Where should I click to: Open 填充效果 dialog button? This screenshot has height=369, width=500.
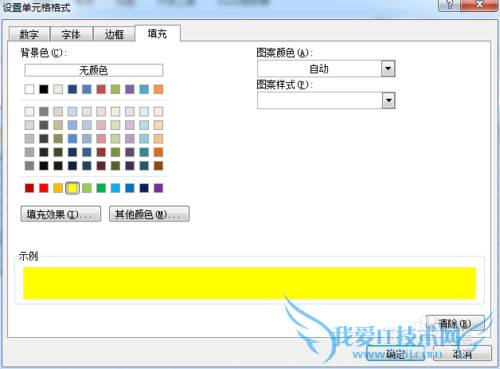tap(61, 214)
